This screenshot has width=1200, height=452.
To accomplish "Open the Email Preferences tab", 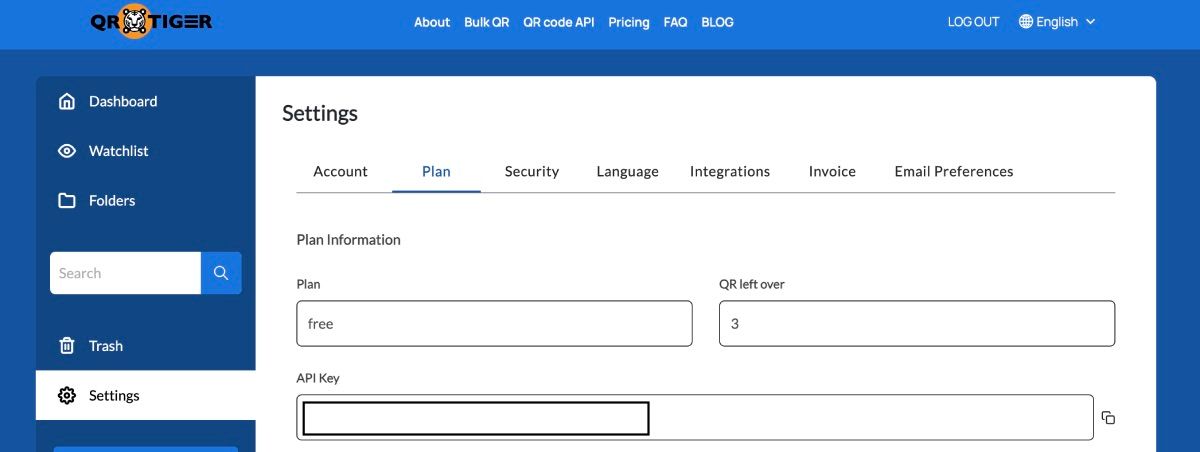I will (x=953, y=172).
